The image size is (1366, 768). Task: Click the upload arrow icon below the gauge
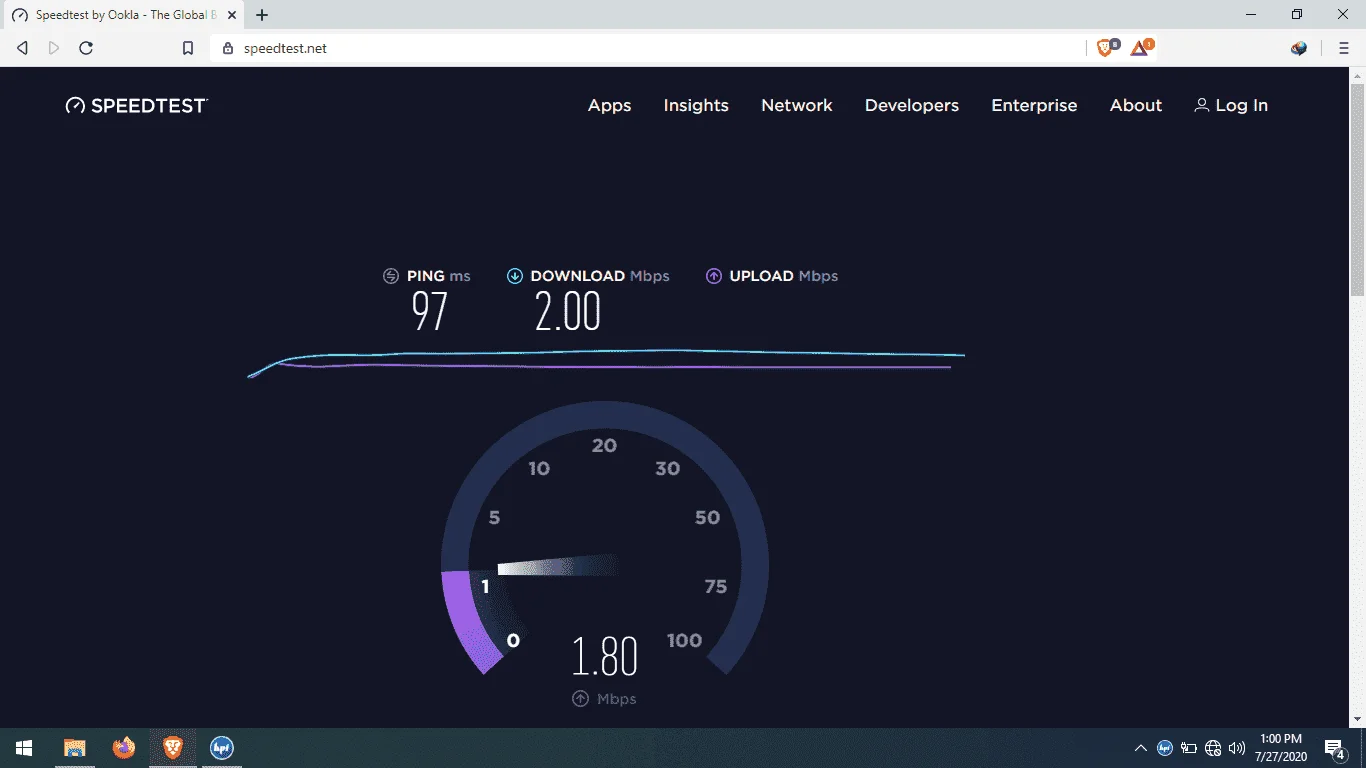(580, 699)
